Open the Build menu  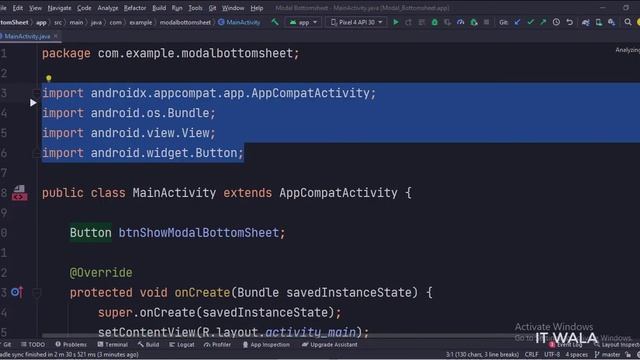(x=159, y=8)
